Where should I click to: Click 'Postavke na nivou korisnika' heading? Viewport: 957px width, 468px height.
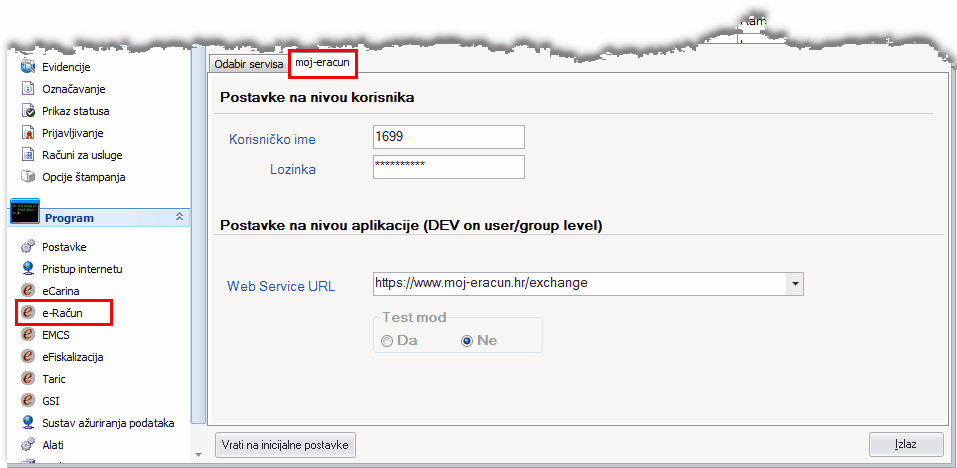tap(317, 97)
